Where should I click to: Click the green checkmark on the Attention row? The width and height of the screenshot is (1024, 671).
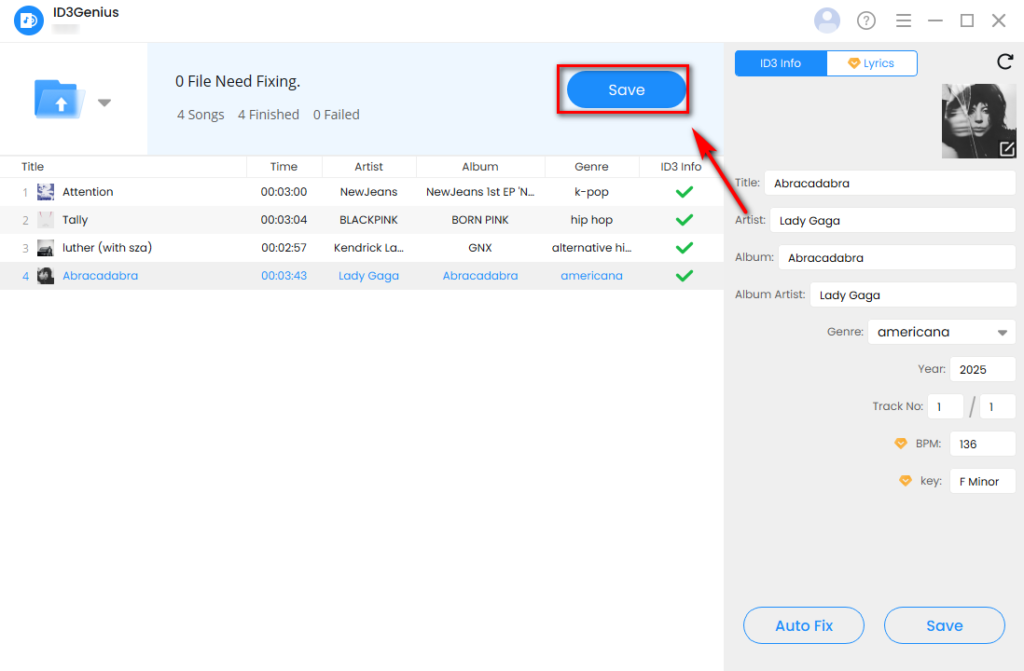coord(684,191)
